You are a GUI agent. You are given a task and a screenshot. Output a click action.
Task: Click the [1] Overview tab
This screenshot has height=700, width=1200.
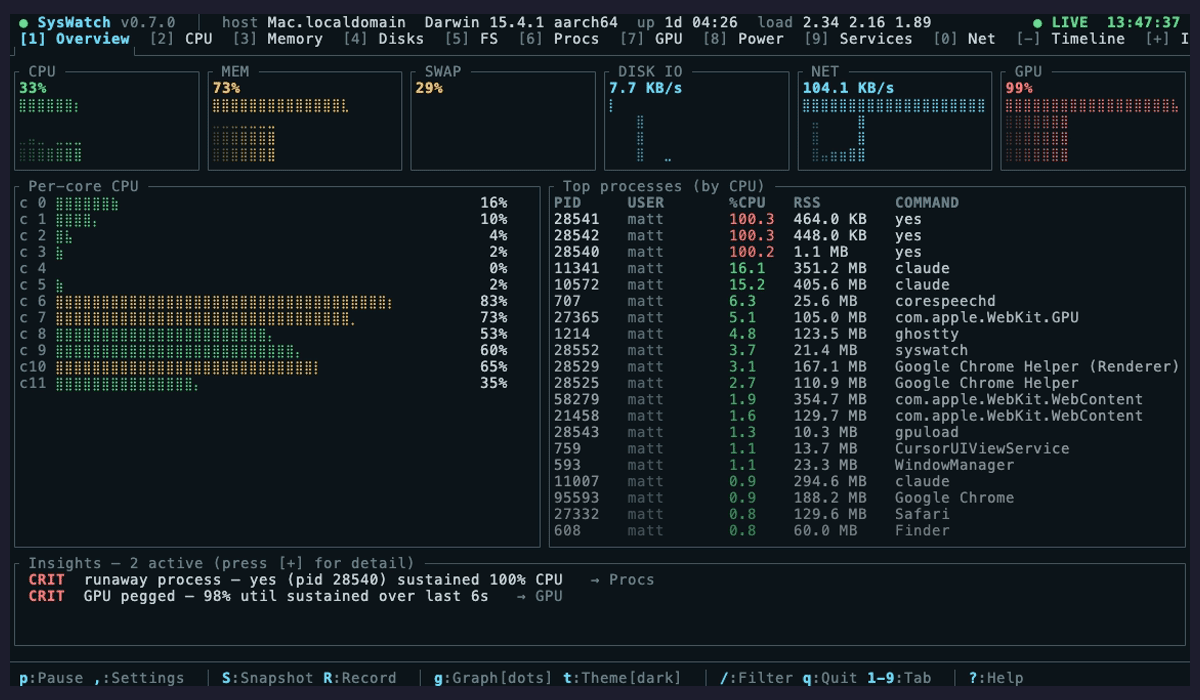click(x=75, y=39)
